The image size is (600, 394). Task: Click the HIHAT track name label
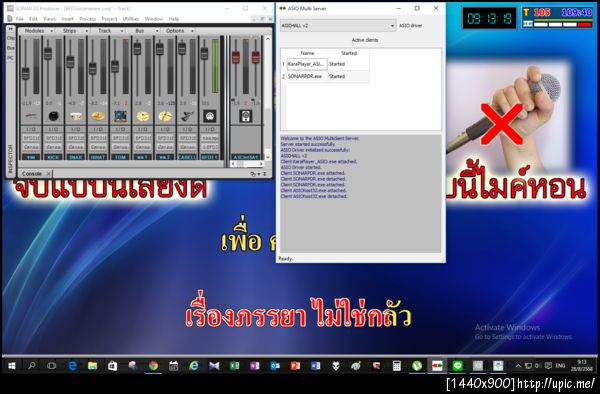[x=98, y=157]
